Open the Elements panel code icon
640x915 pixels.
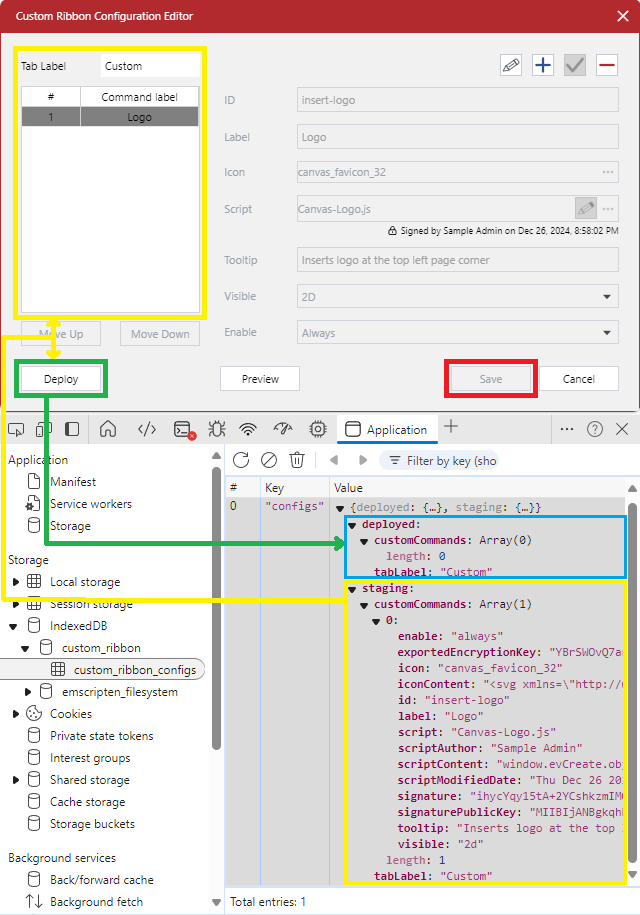147,430
